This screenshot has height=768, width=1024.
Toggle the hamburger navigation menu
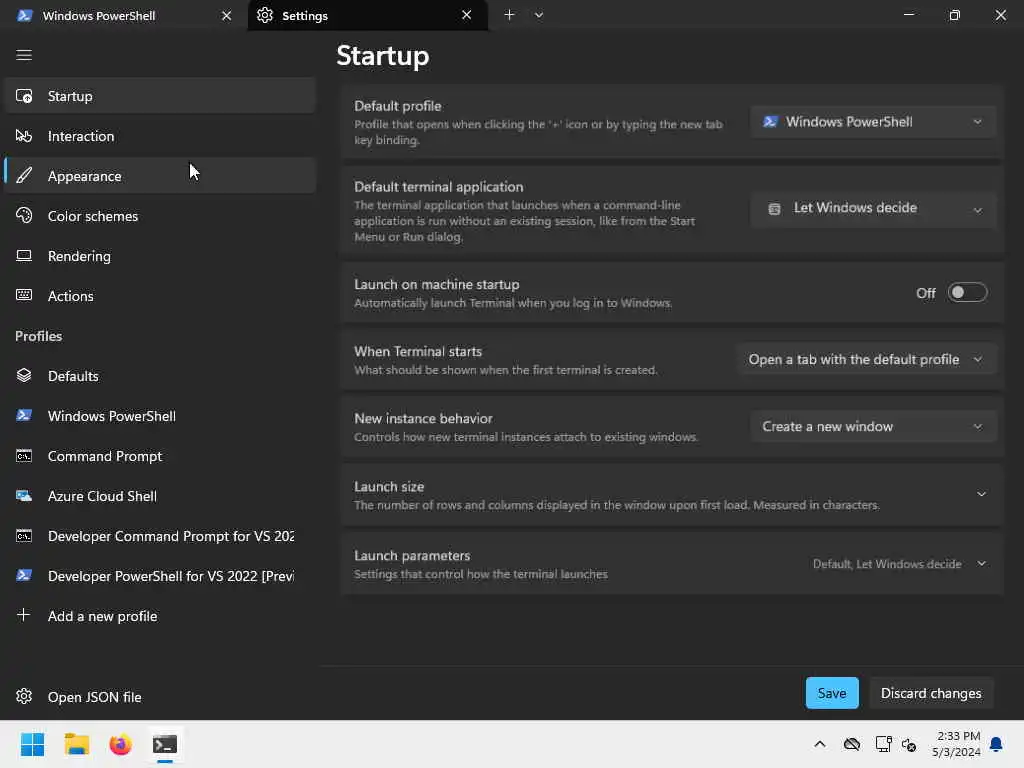click(x=24, y=55)
